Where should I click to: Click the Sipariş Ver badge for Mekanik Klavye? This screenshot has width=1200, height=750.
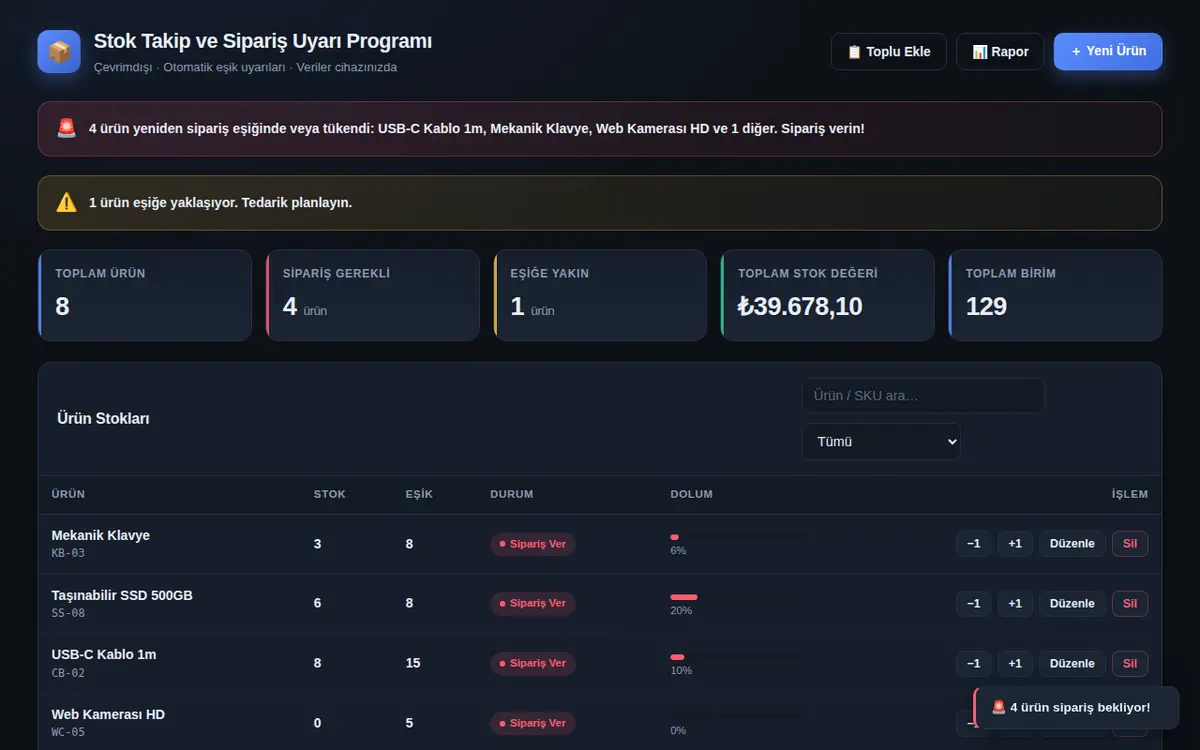[533, 544]
